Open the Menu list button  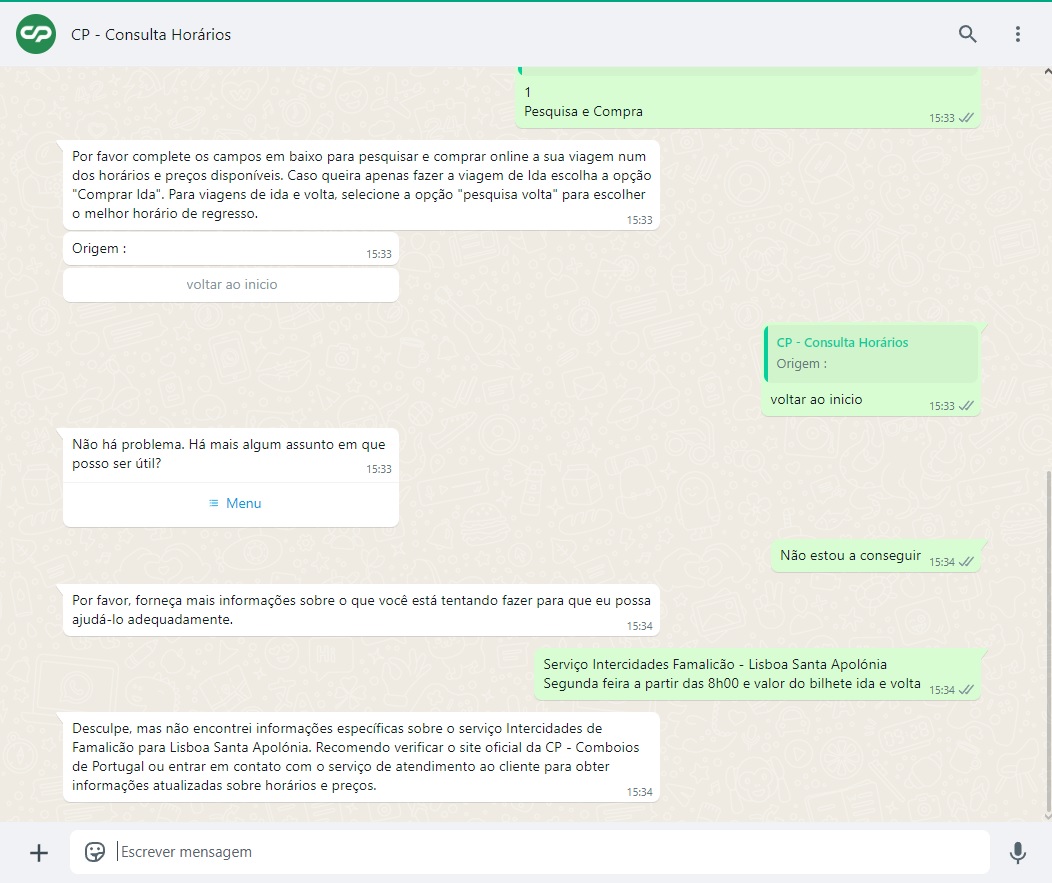231,503
